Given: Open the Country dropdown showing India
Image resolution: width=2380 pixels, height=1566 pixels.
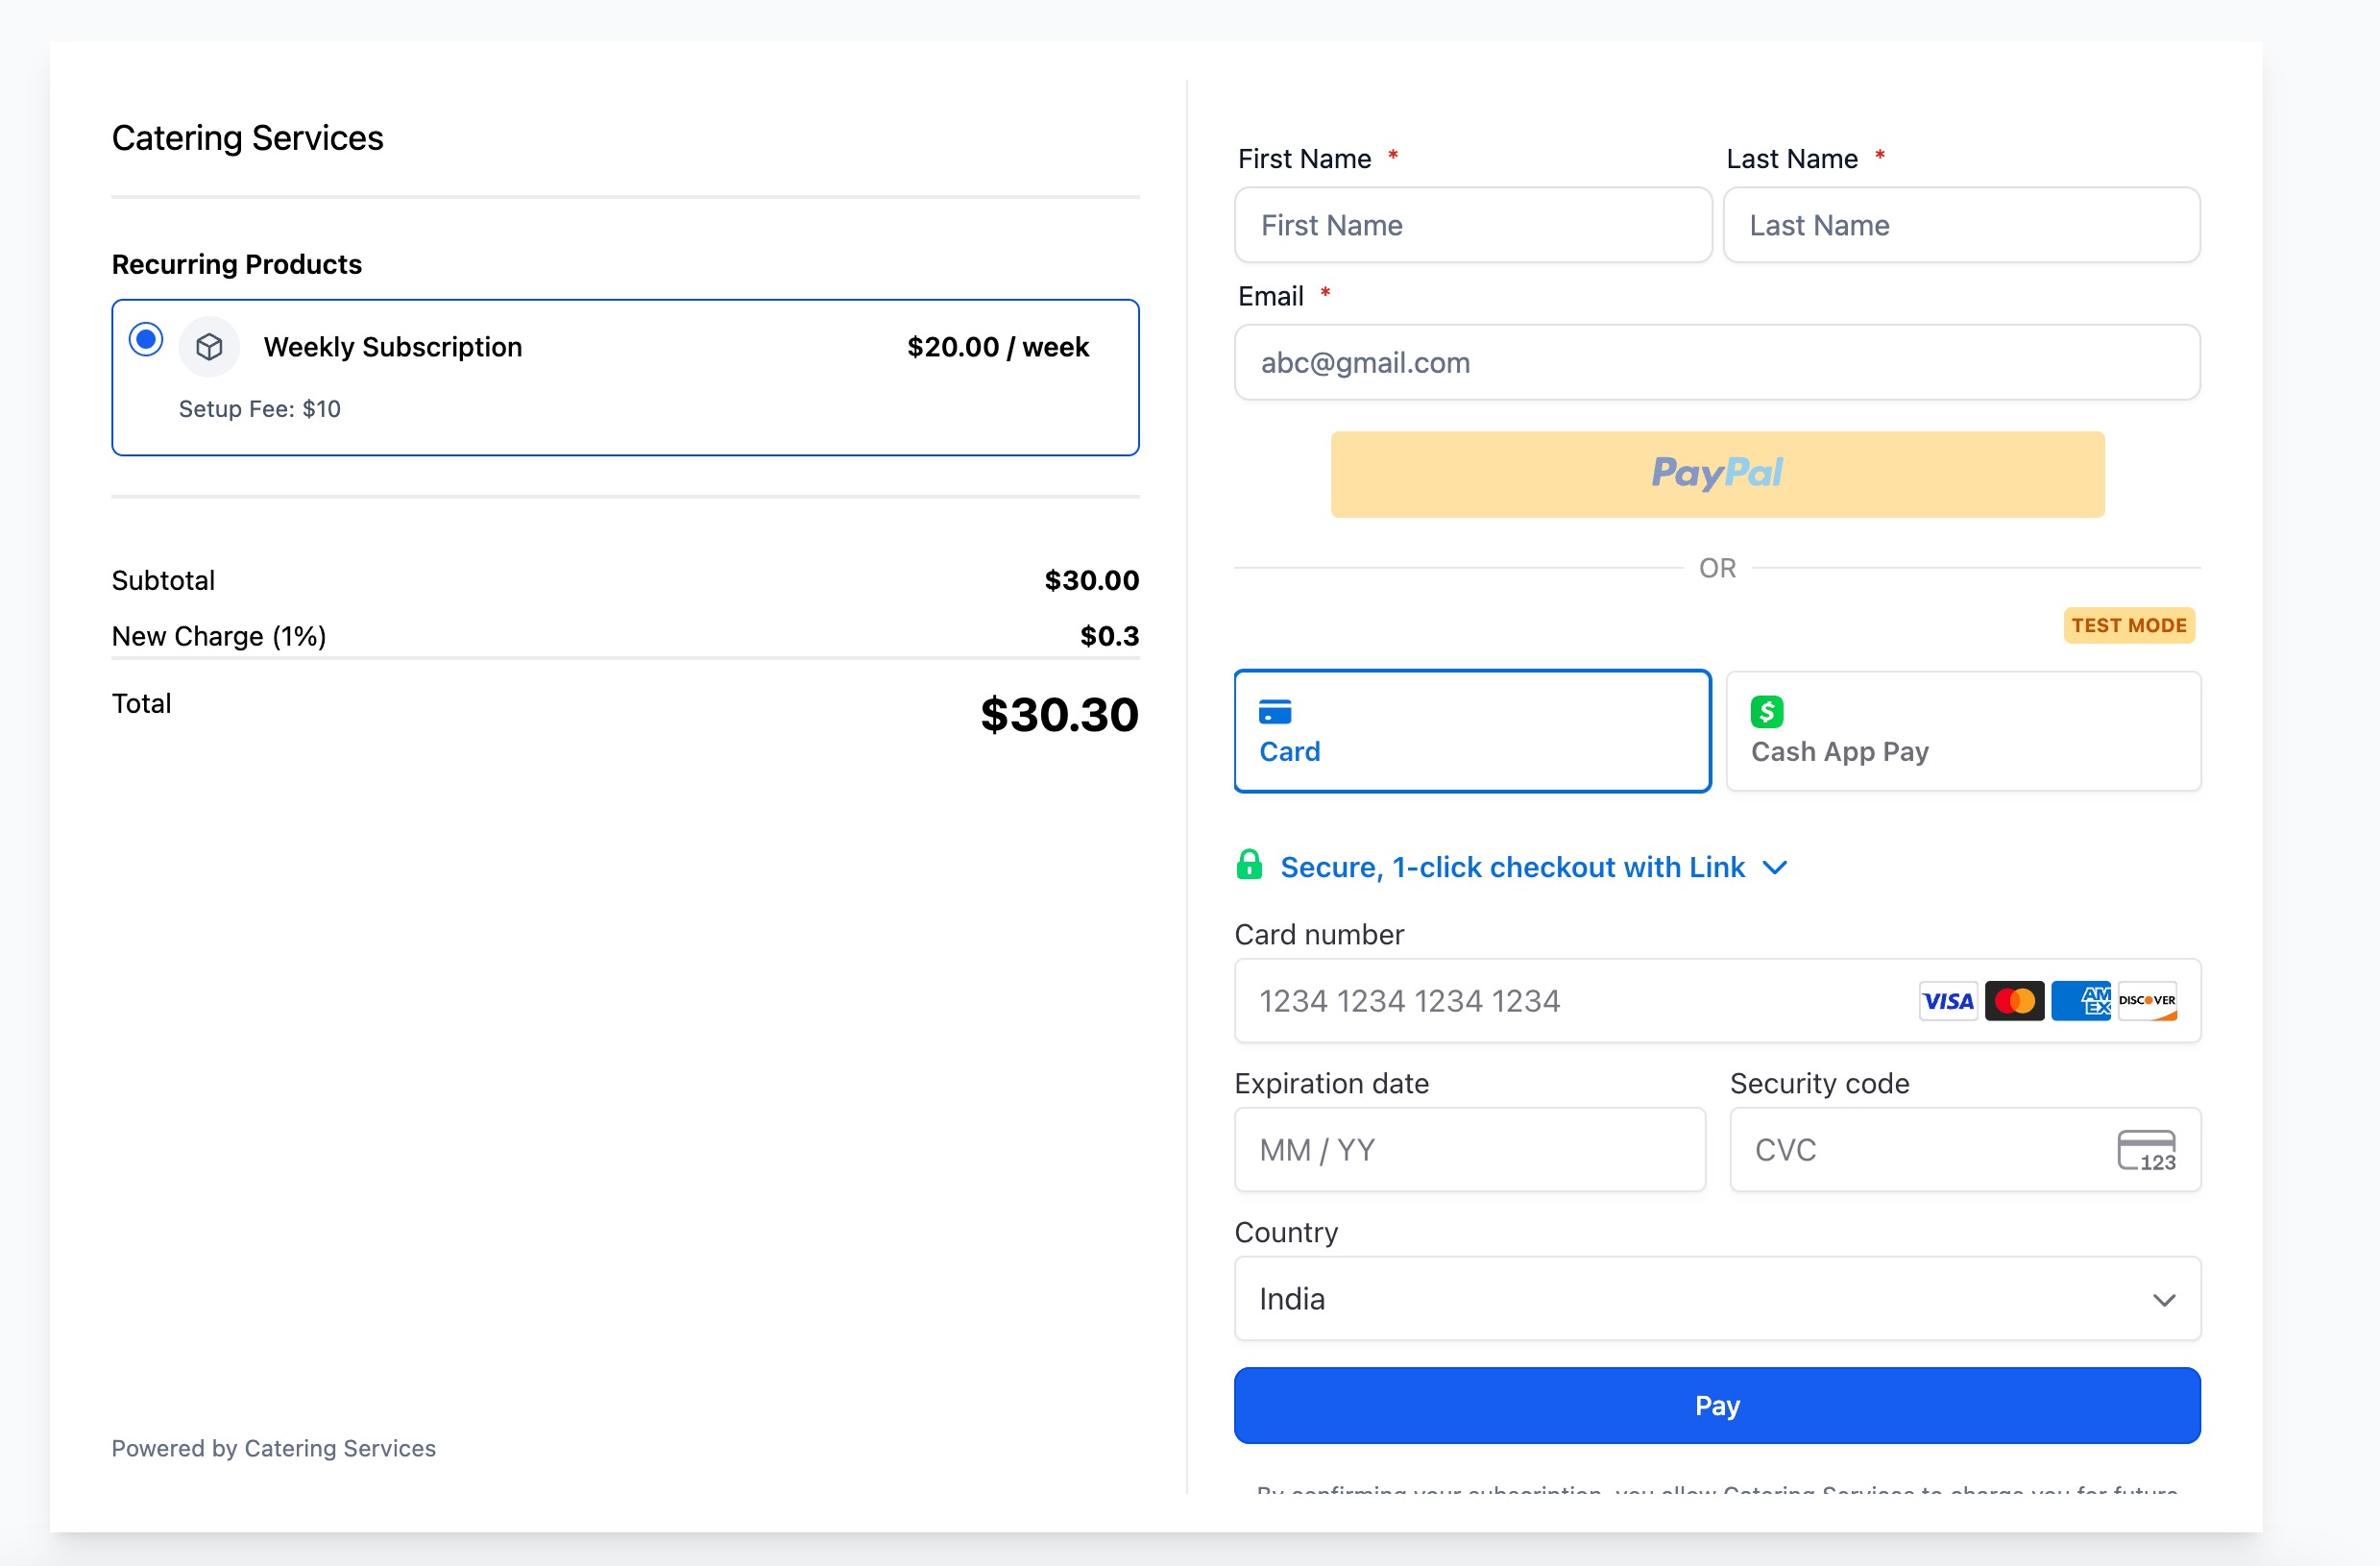Looking at the screenshot, I should click(1717, 1299).
